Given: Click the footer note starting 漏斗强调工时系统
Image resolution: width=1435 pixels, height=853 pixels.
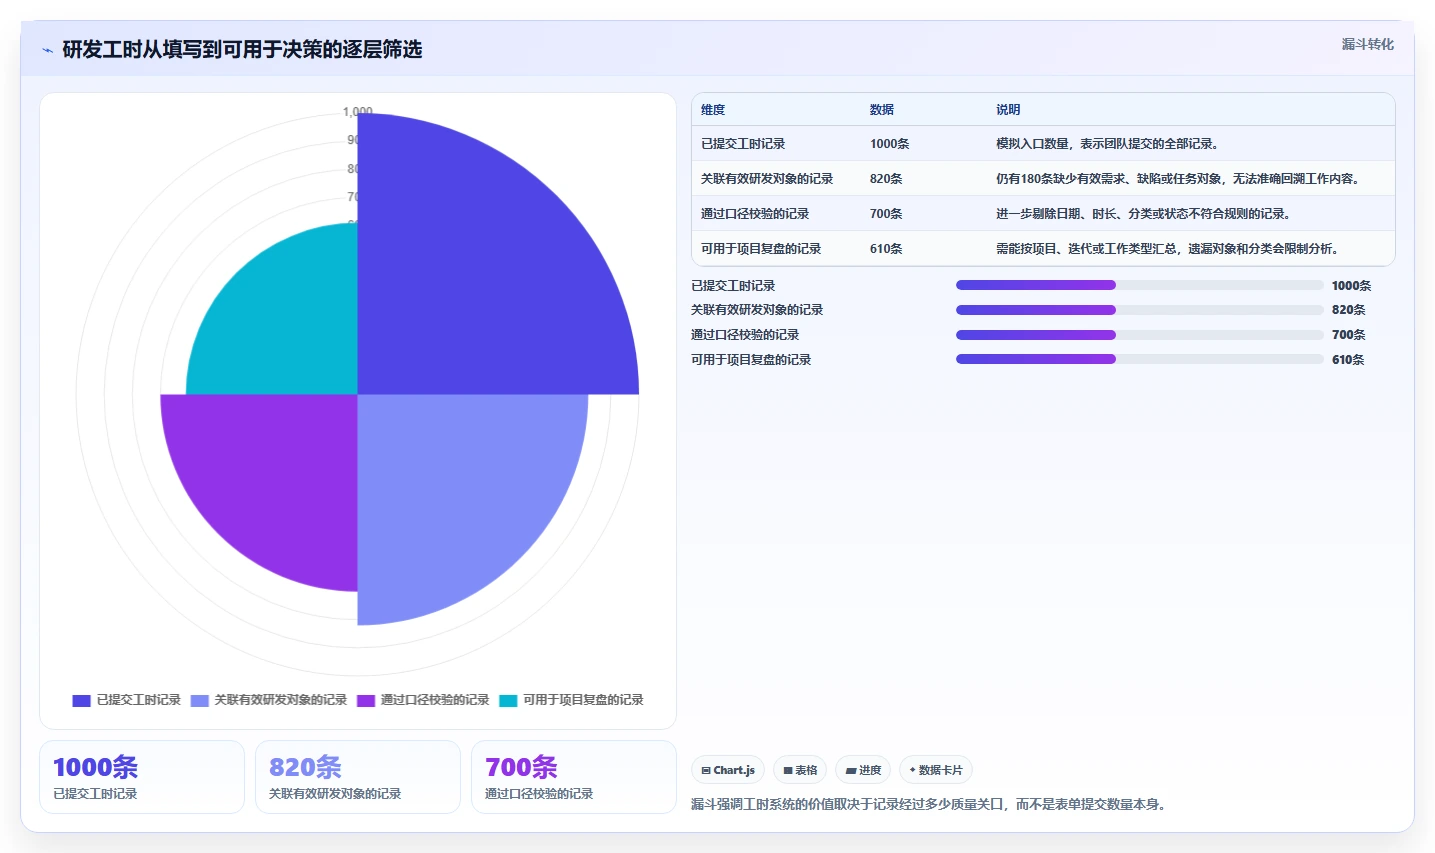Looking at the screenshot, I should (929, 804).
